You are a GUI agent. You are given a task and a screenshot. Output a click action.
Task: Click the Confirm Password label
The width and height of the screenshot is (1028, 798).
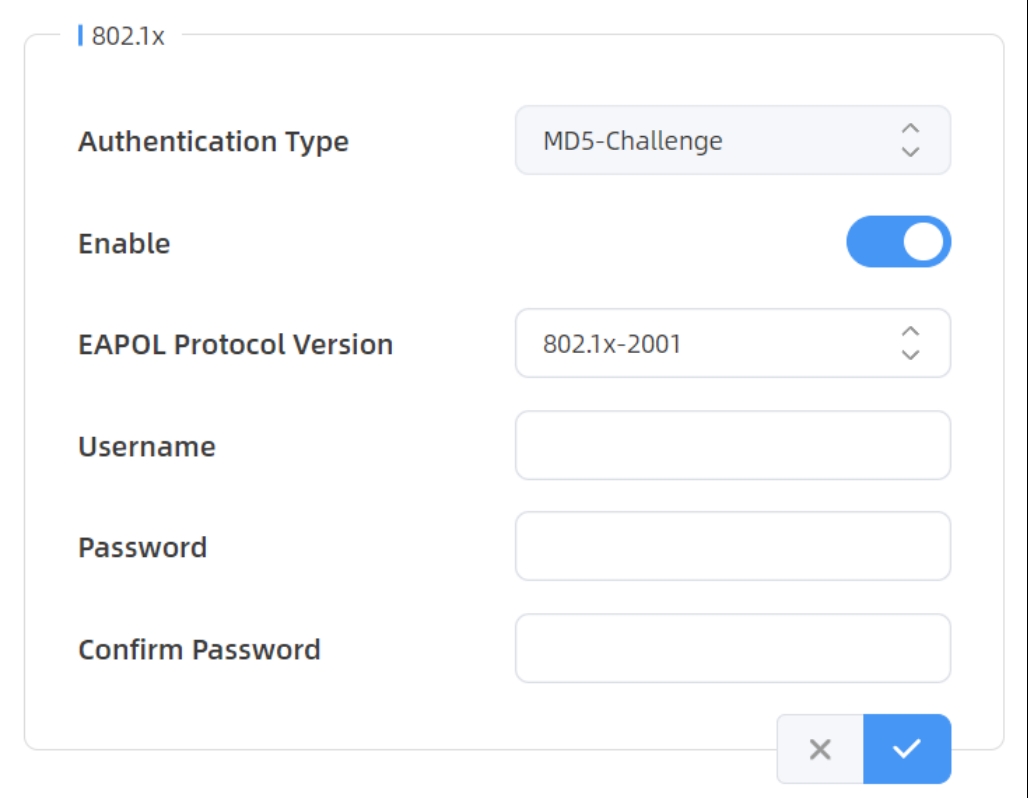click(x=199, y=650)
